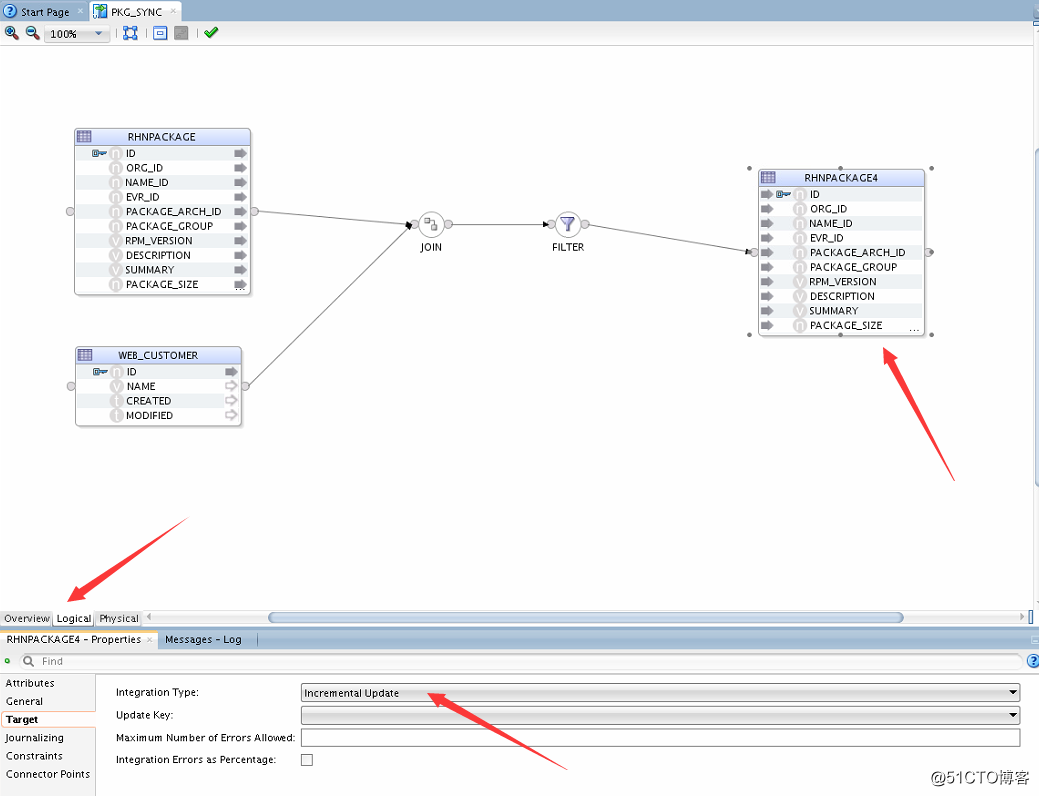The height and width of the screenshot is (796, 1039).
Task: Click the blue help icon in properties
Action: click(1032, 661)
